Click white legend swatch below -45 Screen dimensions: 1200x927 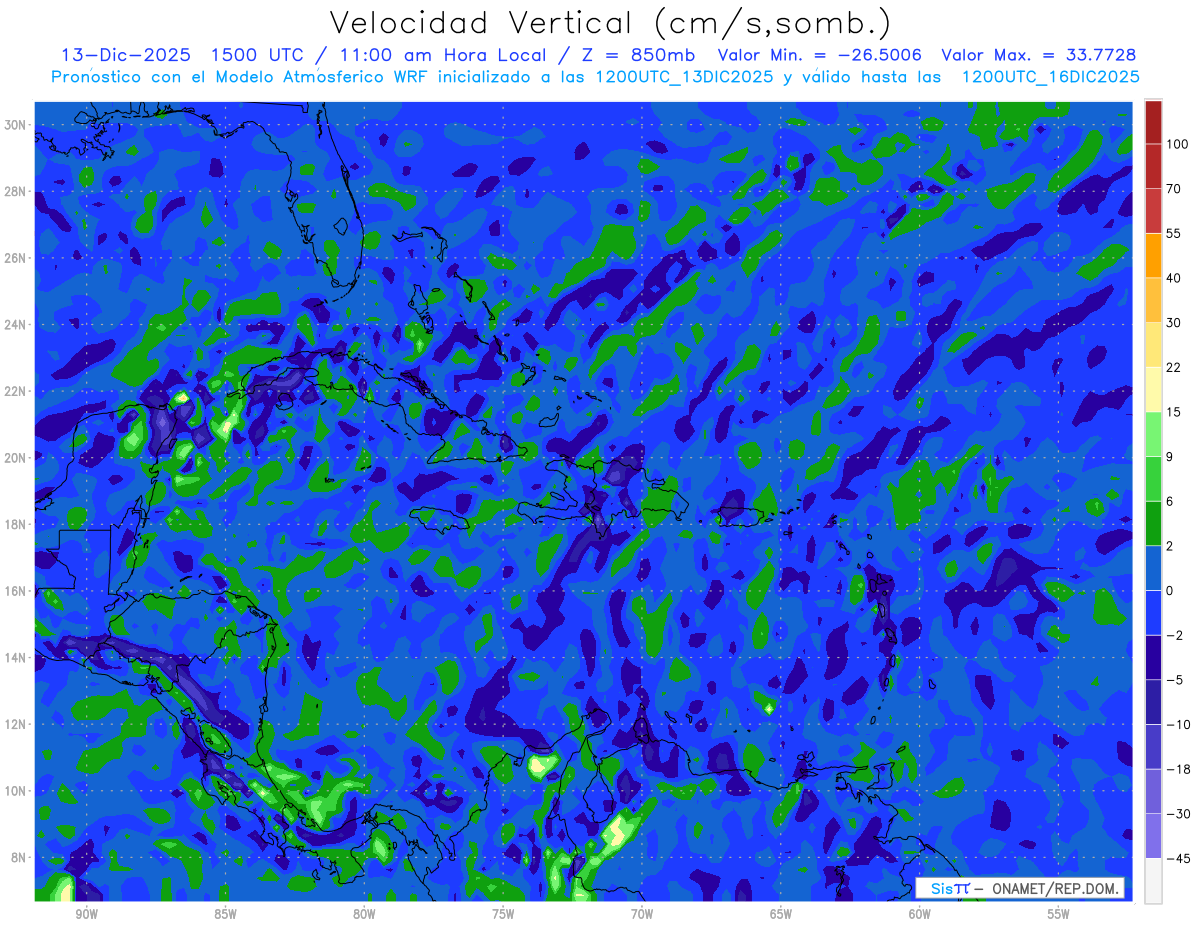point(1153,880)
